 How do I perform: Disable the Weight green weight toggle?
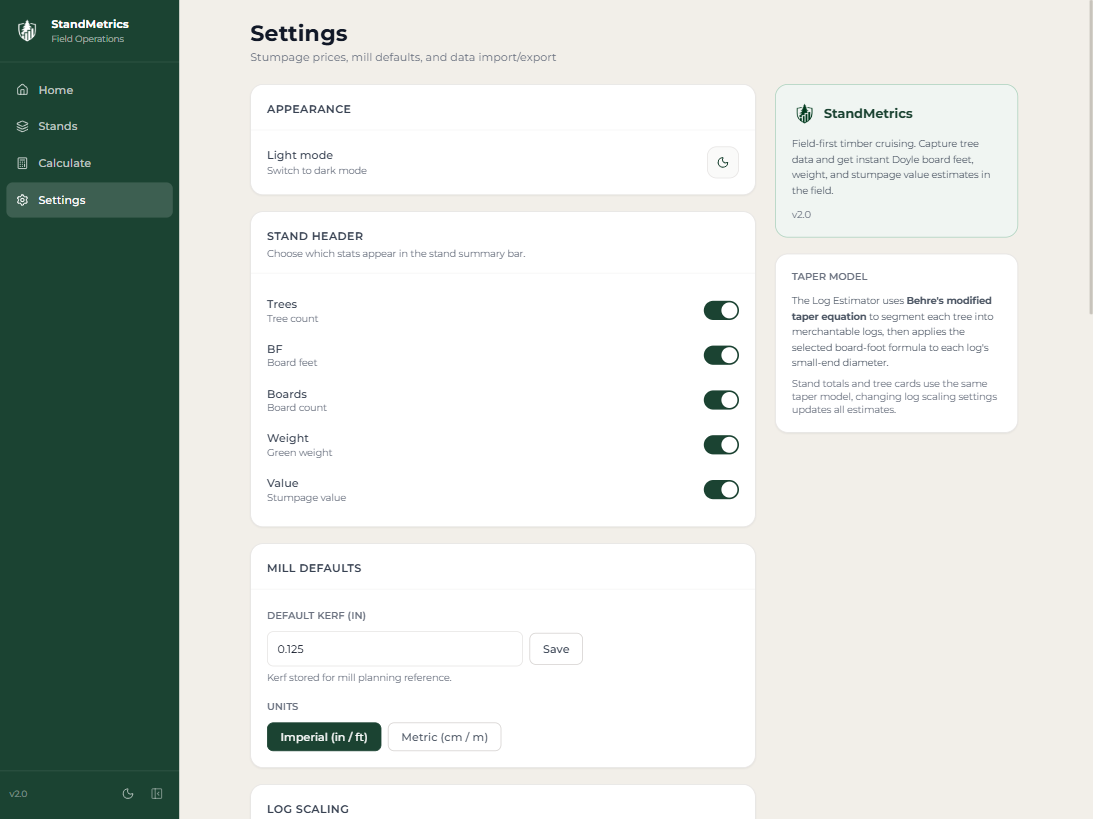721,445
